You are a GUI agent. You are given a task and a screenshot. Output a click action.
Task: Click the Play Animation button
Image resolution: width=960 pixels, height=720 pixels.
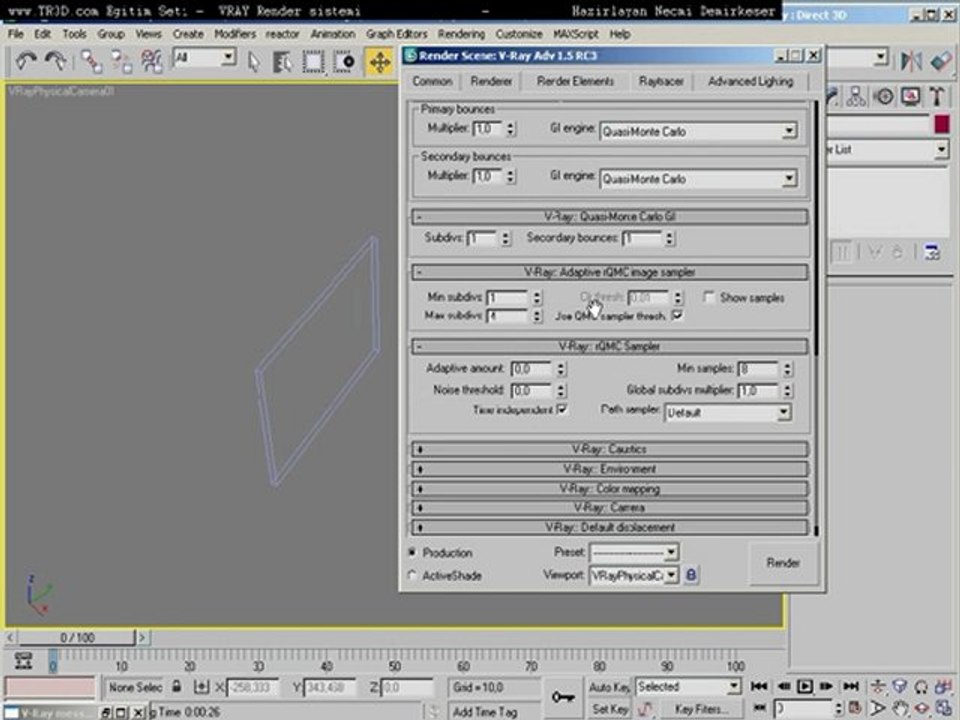tap(804, 686)
